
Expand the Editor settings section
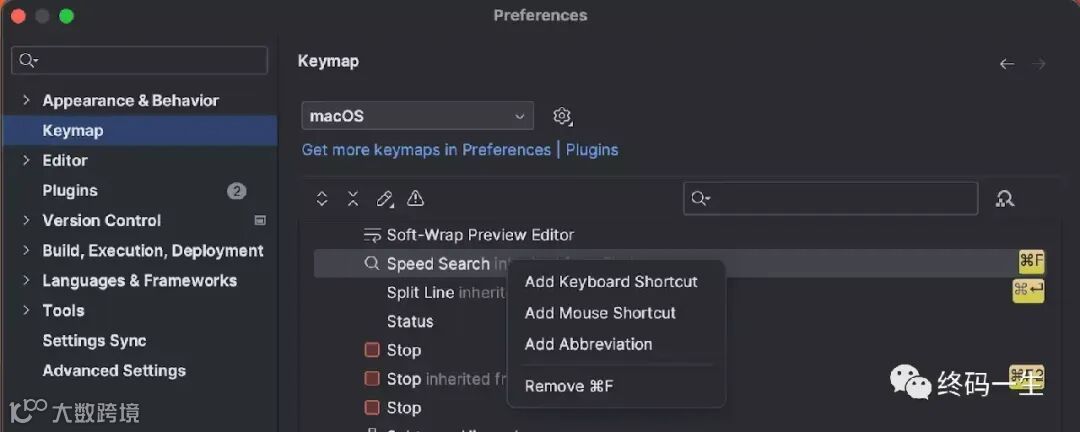(26, 161)
